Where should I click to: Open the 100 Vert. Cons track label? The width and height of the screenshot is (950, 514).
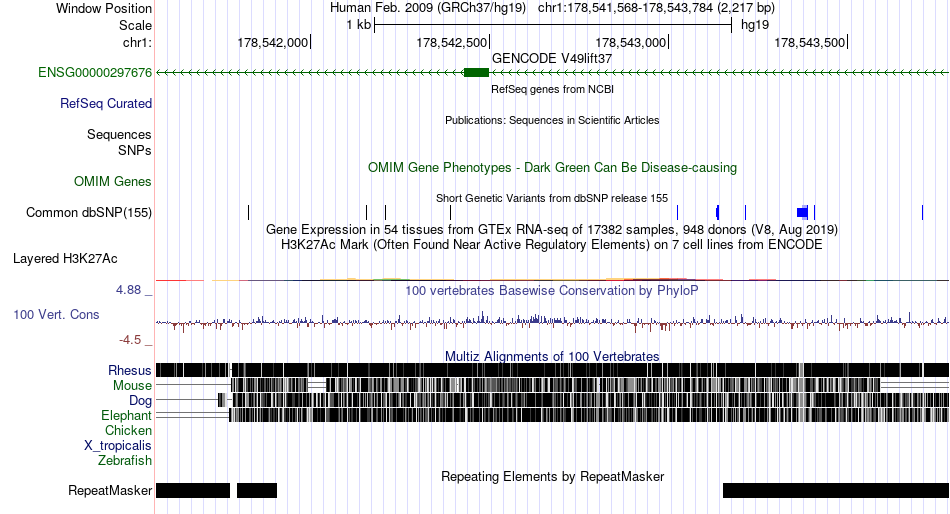point(56,315)
